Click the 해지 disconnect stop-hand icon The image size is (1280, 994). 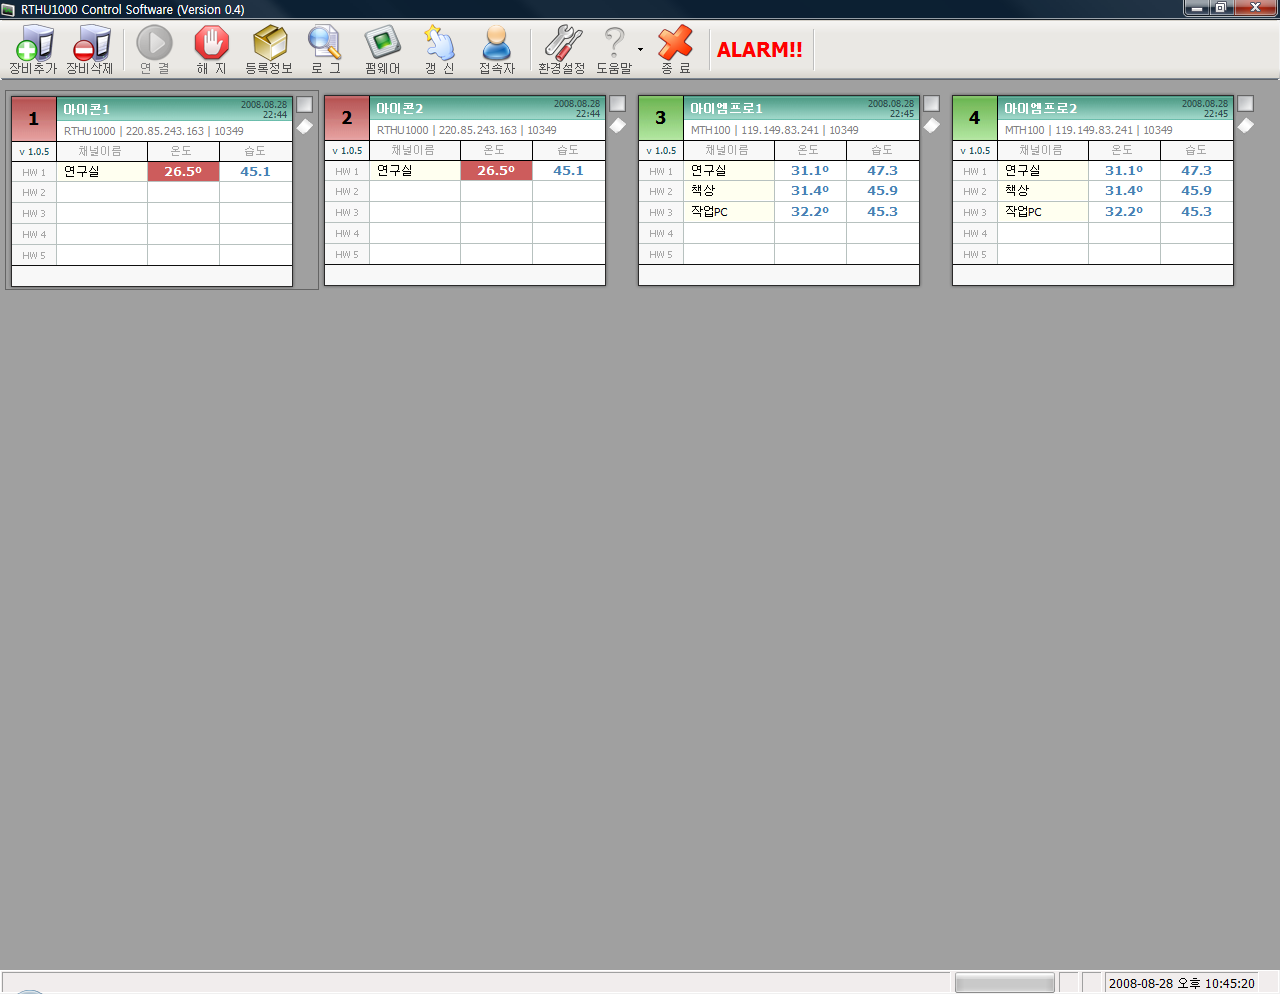211,49
